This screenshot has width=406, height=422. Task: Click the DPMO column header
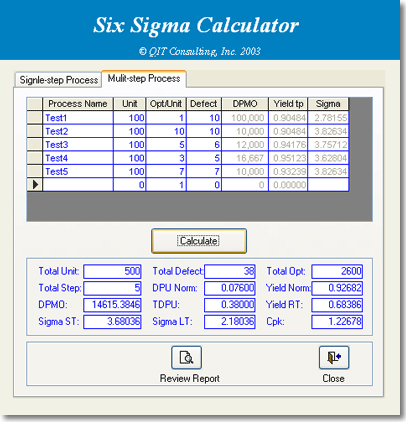pyautogui.click(x=245, y=104)
